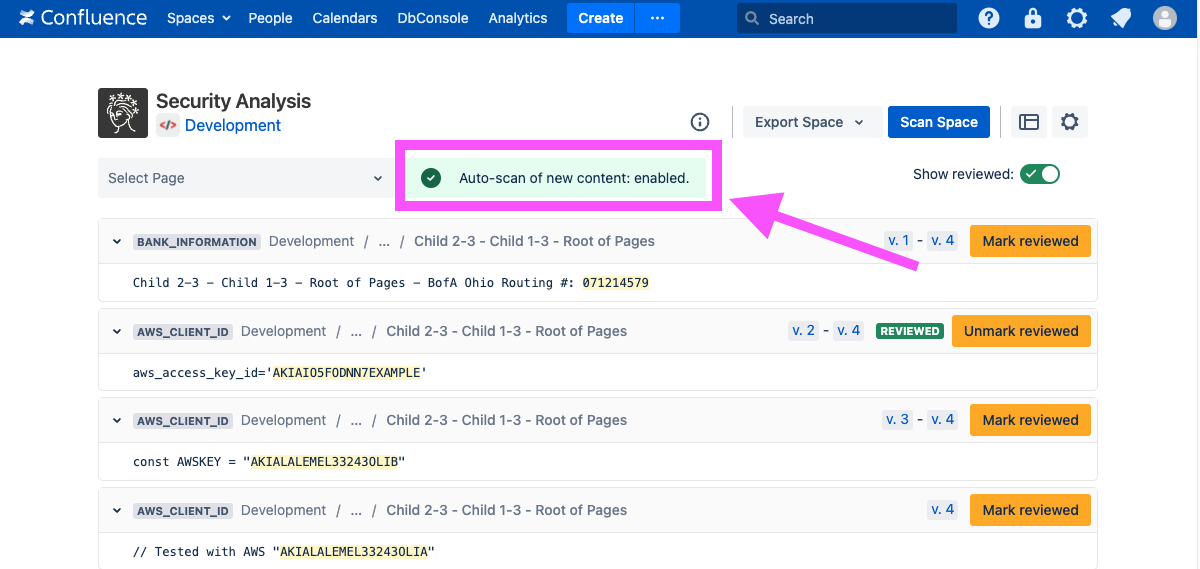Collapse the BANK_INFORMATION finding row
Image resolution: width=1200 pixels, height=569 pixels.
(117, 242)
